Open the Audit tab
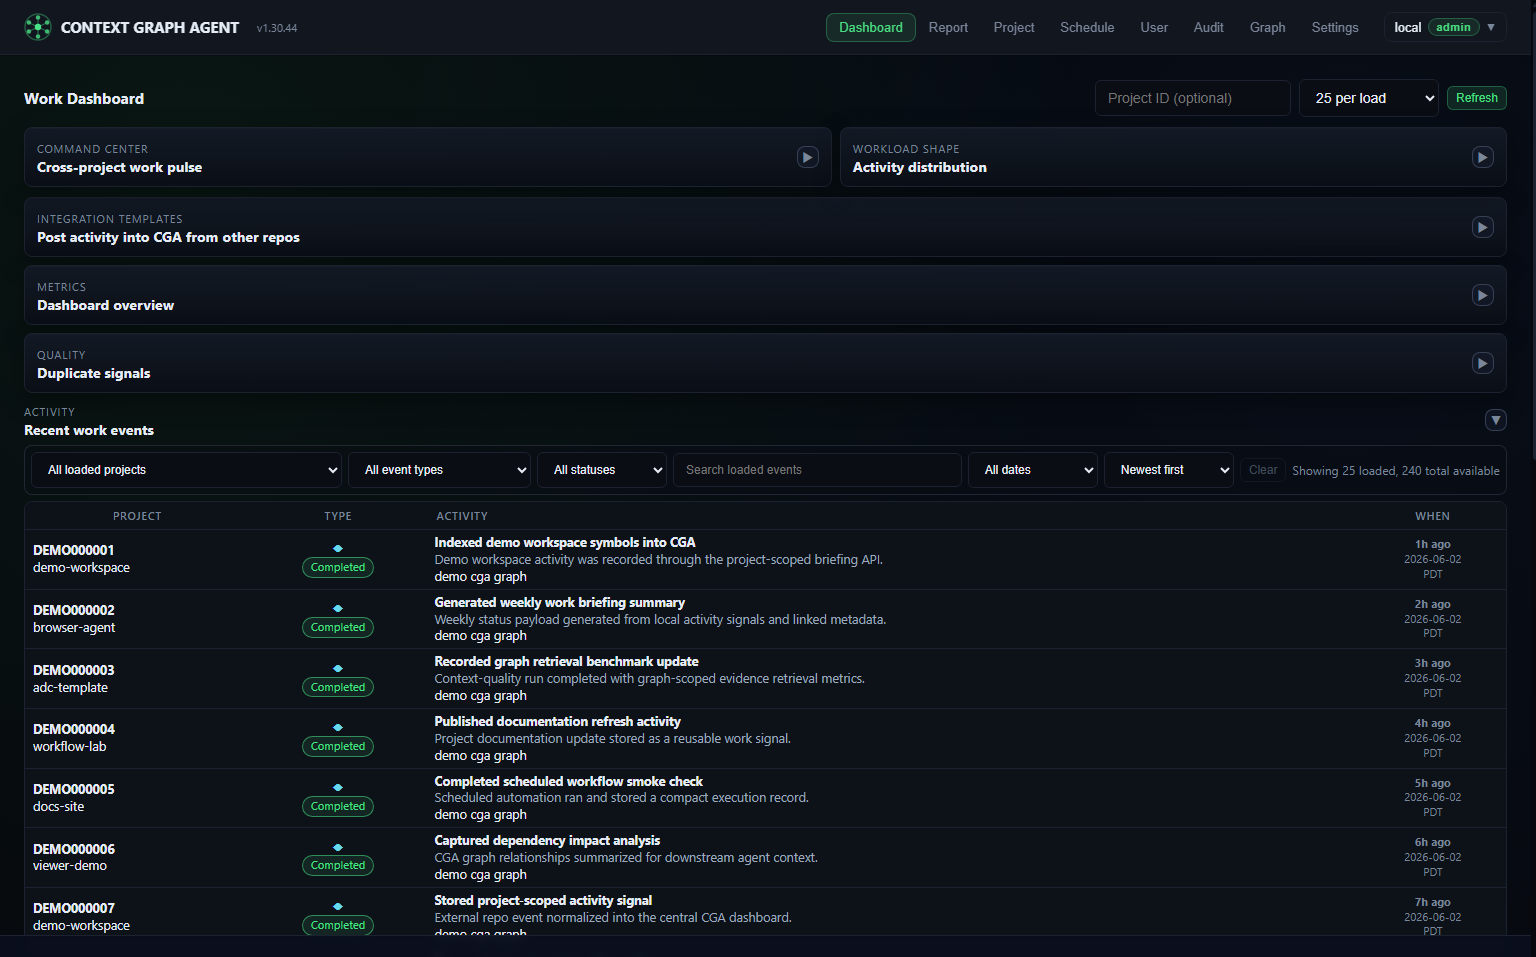This screenshot has width=1536, height=957. pyautogui.click(x=1208, y=27)
